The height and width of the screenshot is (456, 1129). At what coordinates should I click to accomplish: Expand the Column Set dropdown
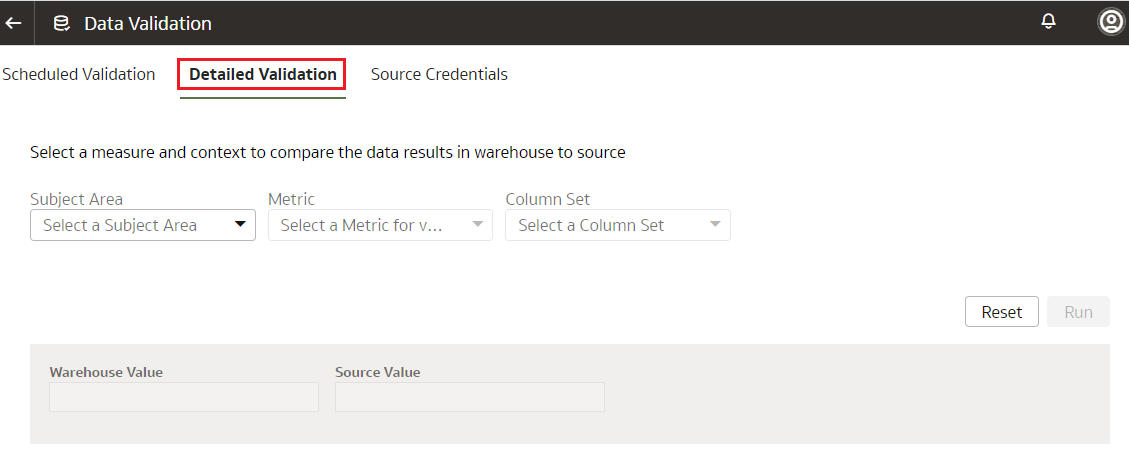pyautogui.click(x=618, y=225)
